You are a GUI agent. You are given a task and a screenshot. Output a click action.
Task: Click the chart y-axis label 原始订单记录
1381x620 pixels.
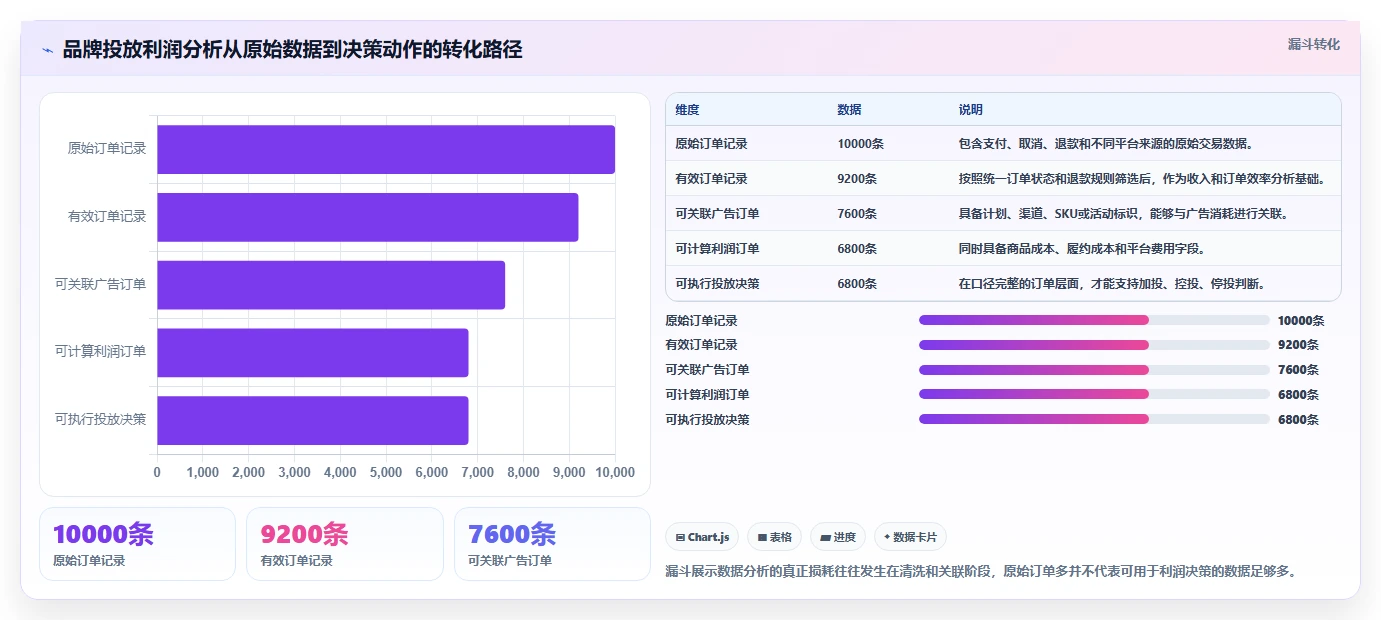click(x=107, y=149)
